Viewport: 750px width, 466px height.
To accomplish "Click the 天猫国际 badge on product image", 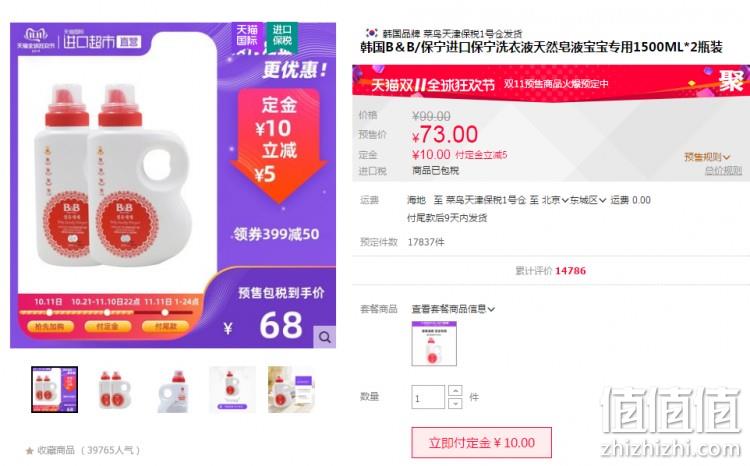I will pyautogui.click(x=247, y=35).
